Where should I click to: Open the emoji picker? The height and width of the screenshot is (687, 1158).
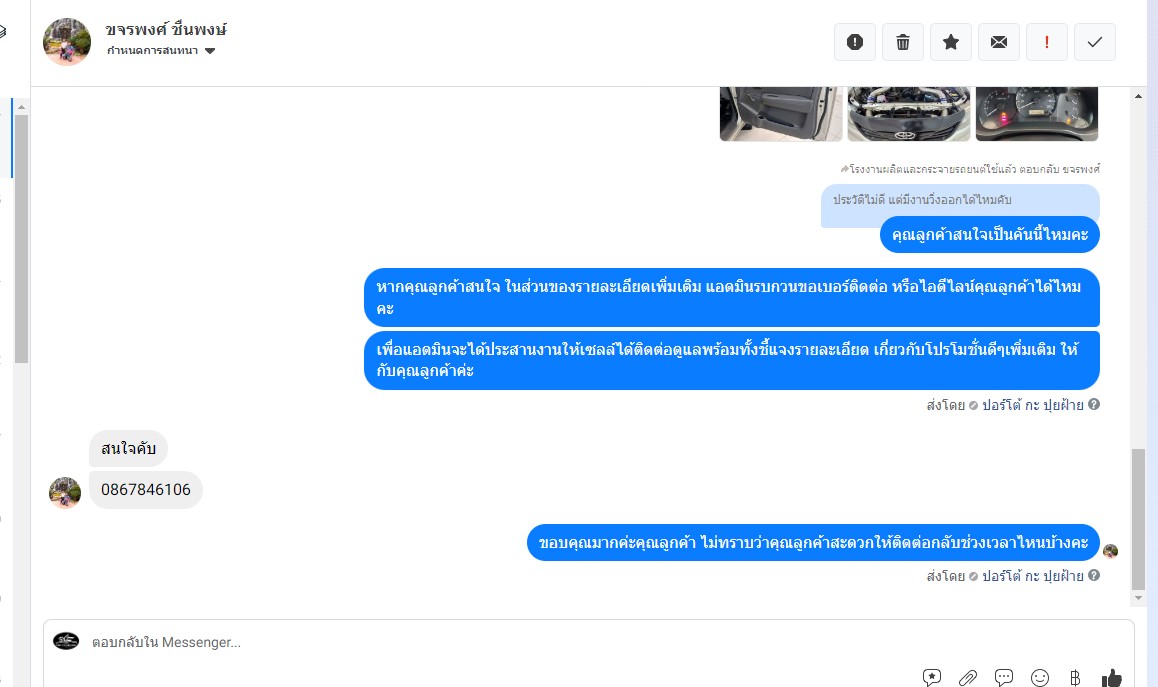(x=1040, y=677)
